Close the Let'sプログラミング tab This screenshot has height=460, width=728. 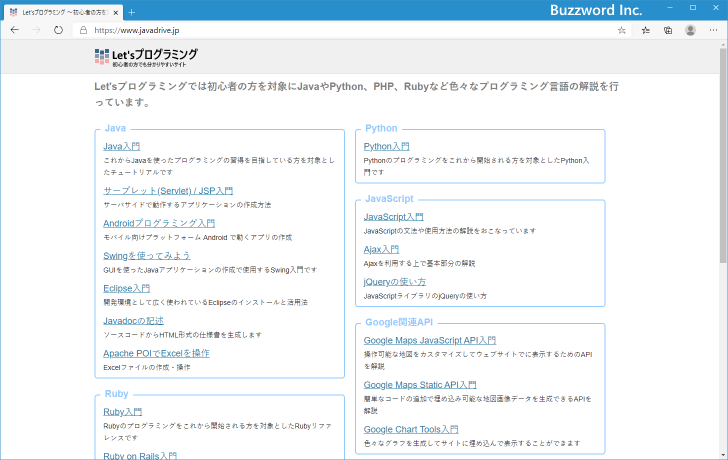pos(116,13)
